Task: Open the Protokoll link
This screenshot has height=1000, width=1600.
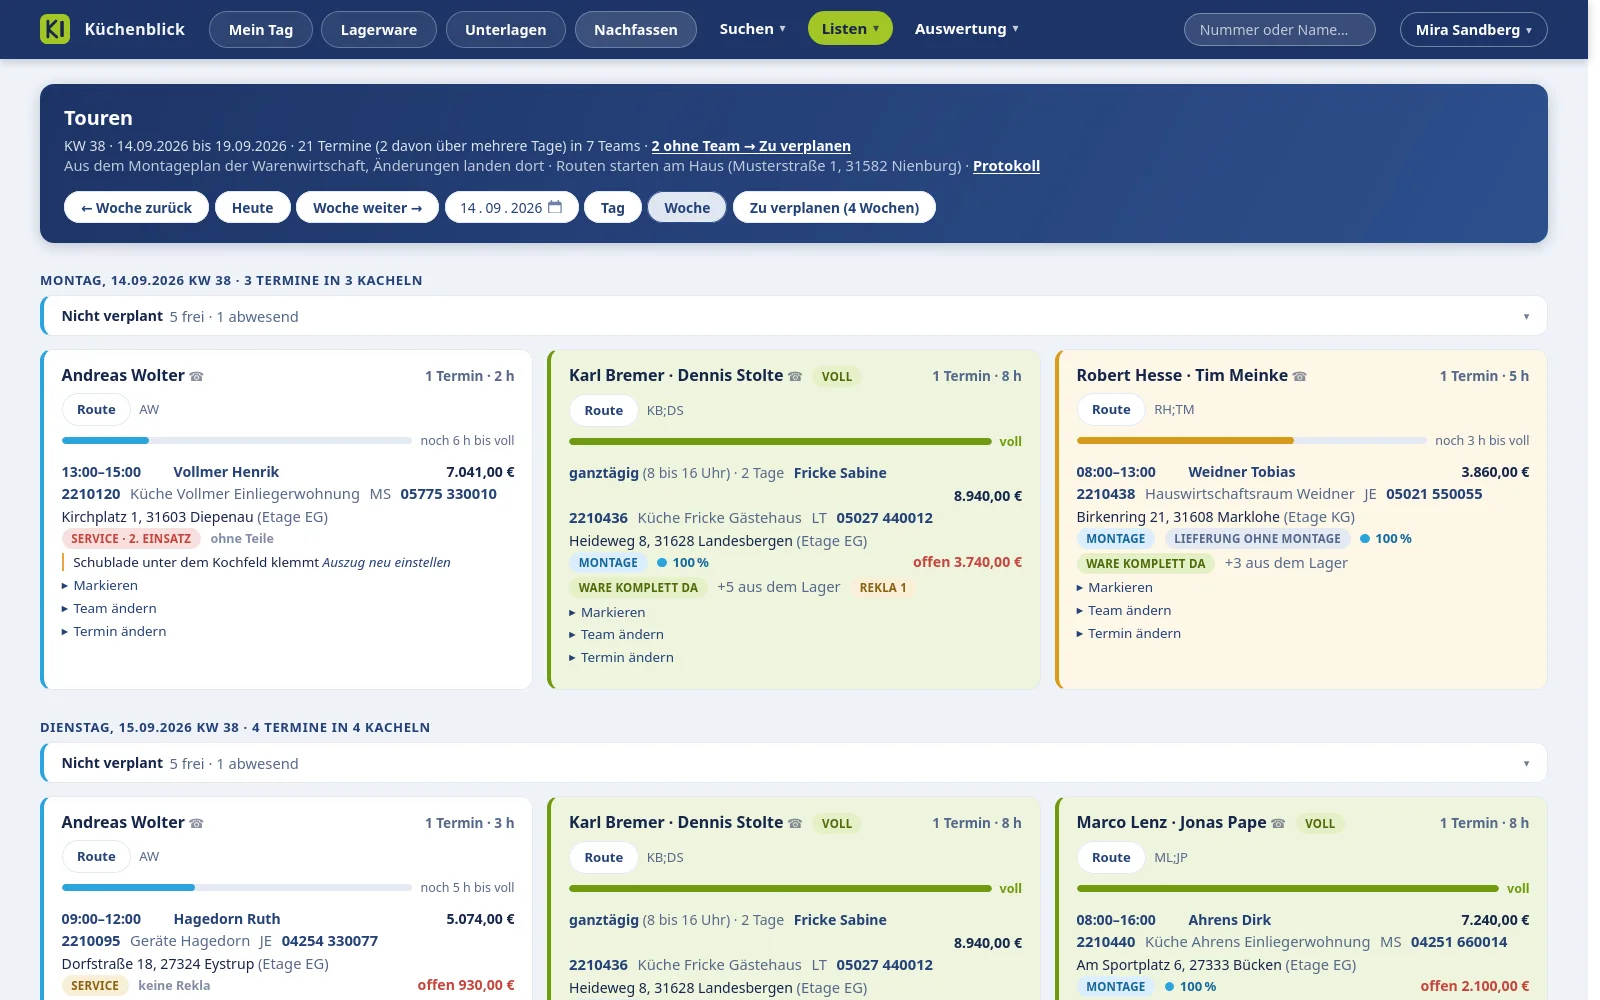Action: 1006,166
